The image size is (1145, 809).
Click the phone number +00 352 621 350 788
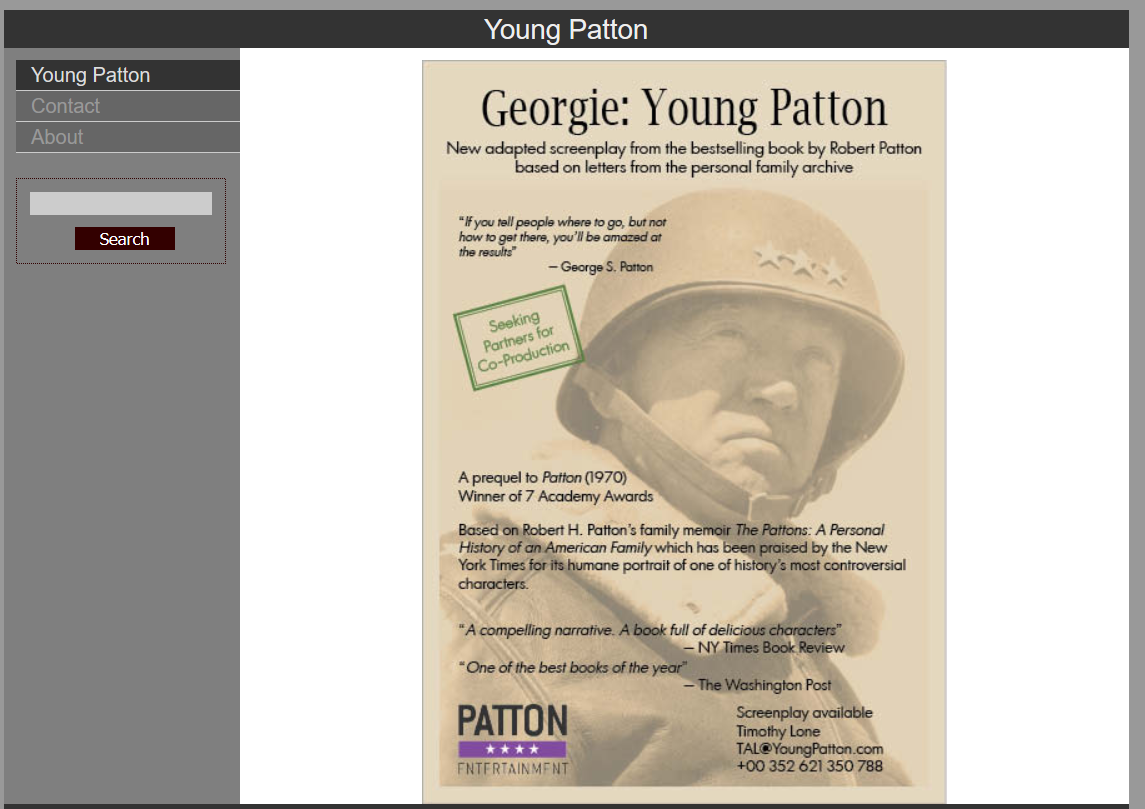[x=810, y=766]
